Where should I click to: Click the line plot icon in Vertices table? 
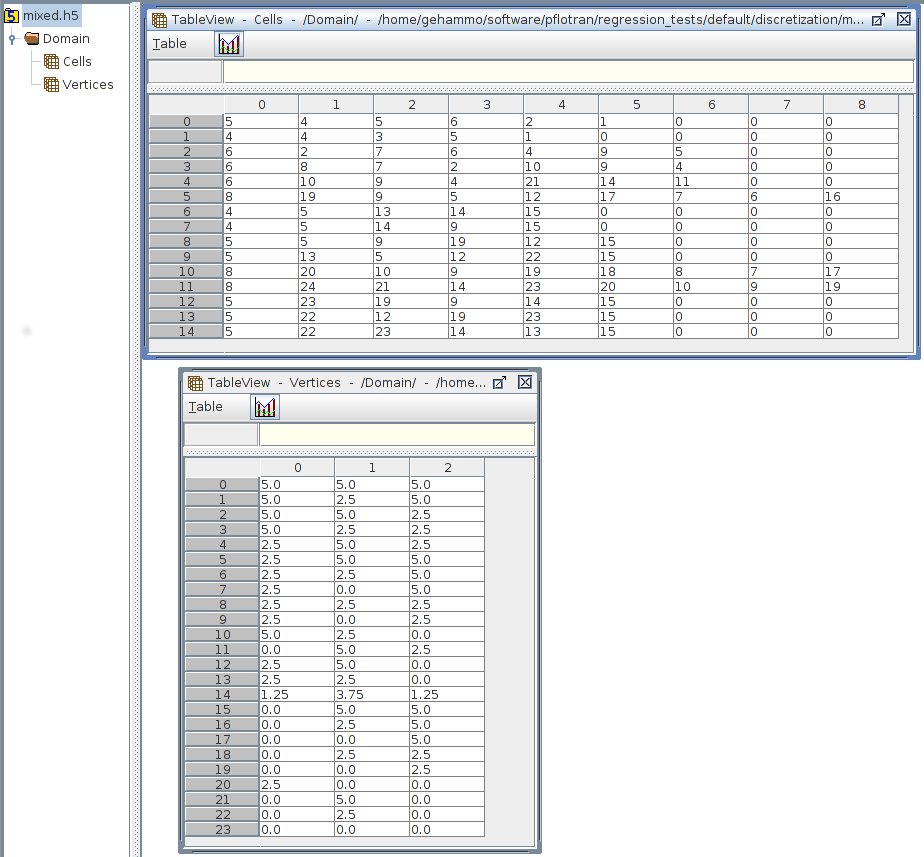(x=265, y=407)
